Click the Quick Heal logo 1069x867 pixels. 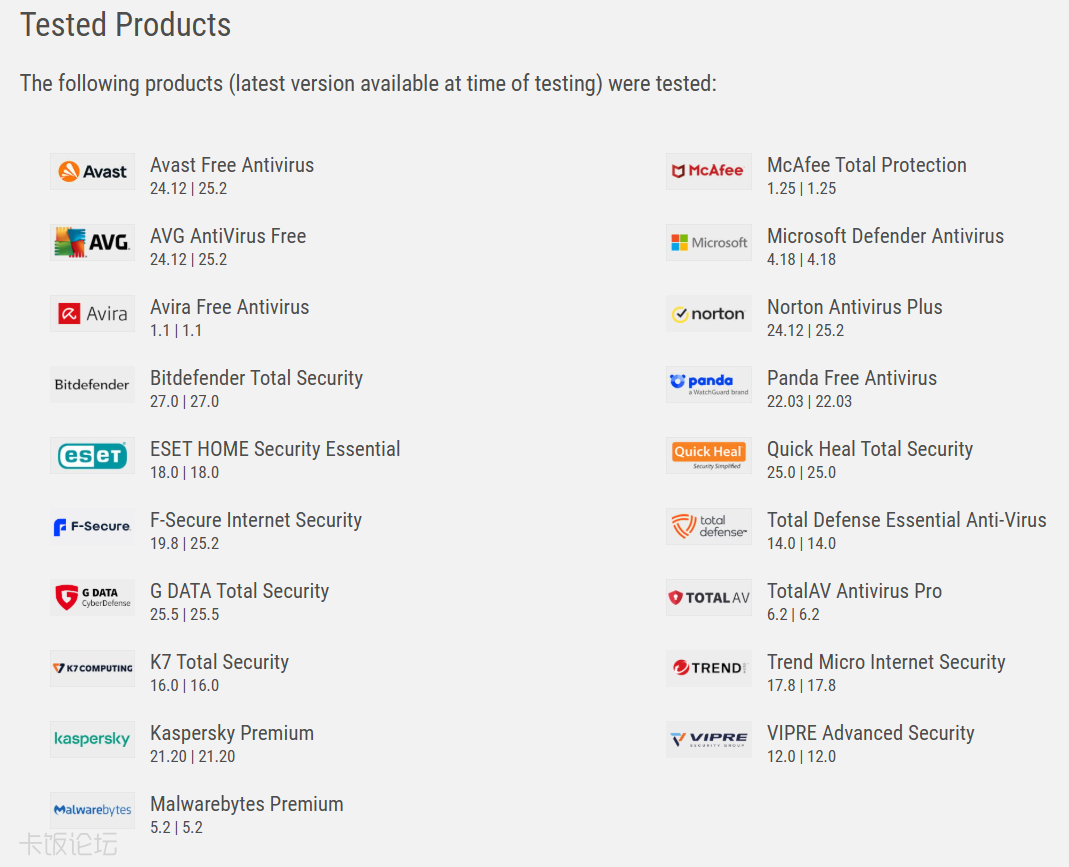tap(708, 455)
